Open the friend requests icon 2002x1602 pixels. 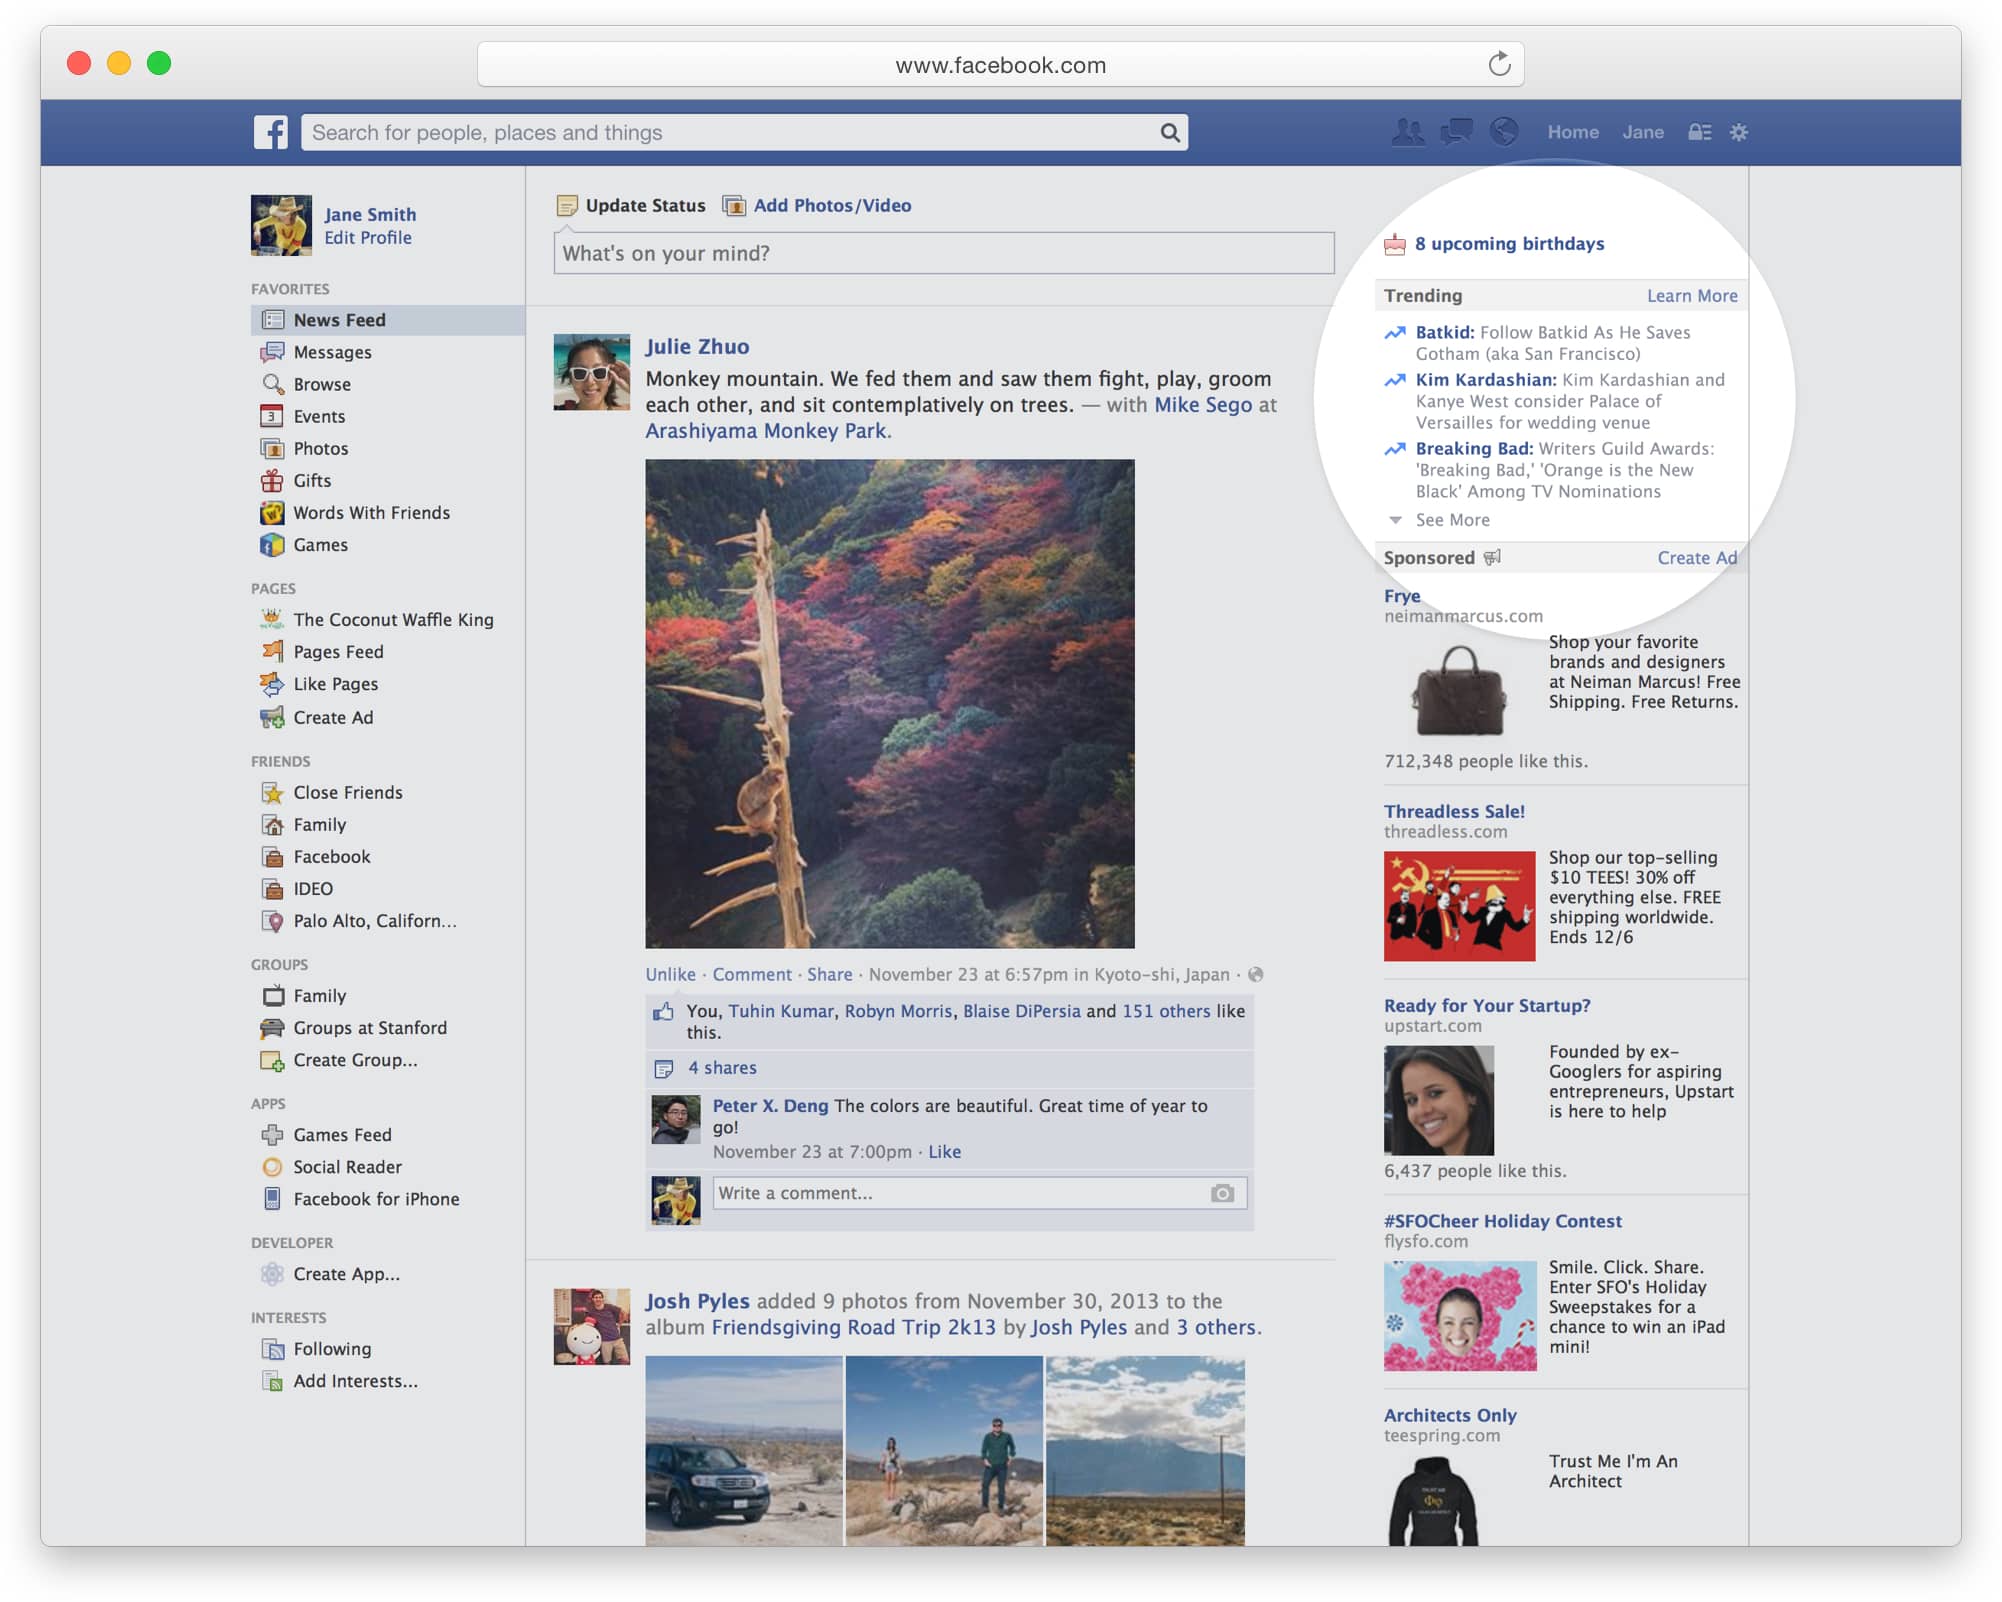(1408, 132)
